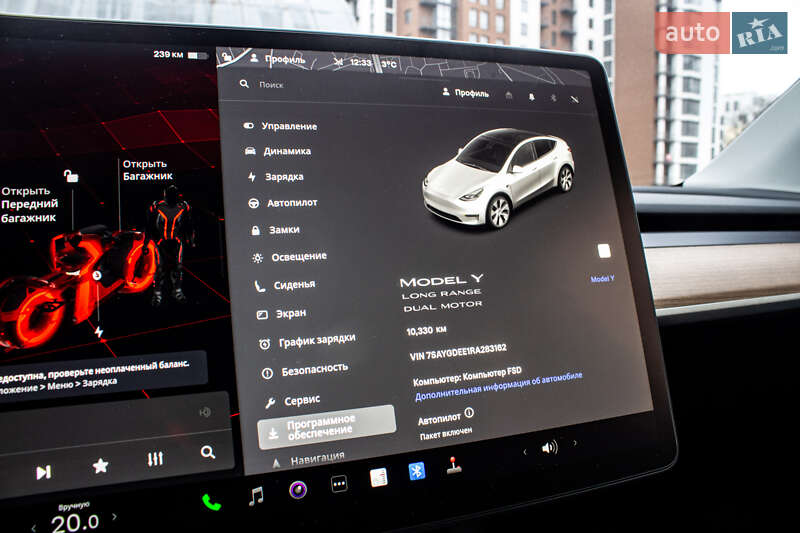Open the Сиденья settings menu
This screenshot has width=800, height=533.
[x=285, y=285]
